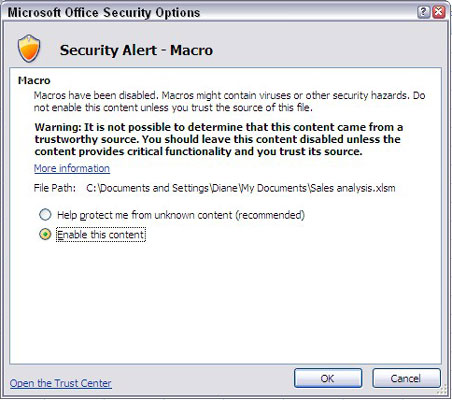Click the dotted-outlined 'Enable this content' label text
452x400 pixels.
101,235
